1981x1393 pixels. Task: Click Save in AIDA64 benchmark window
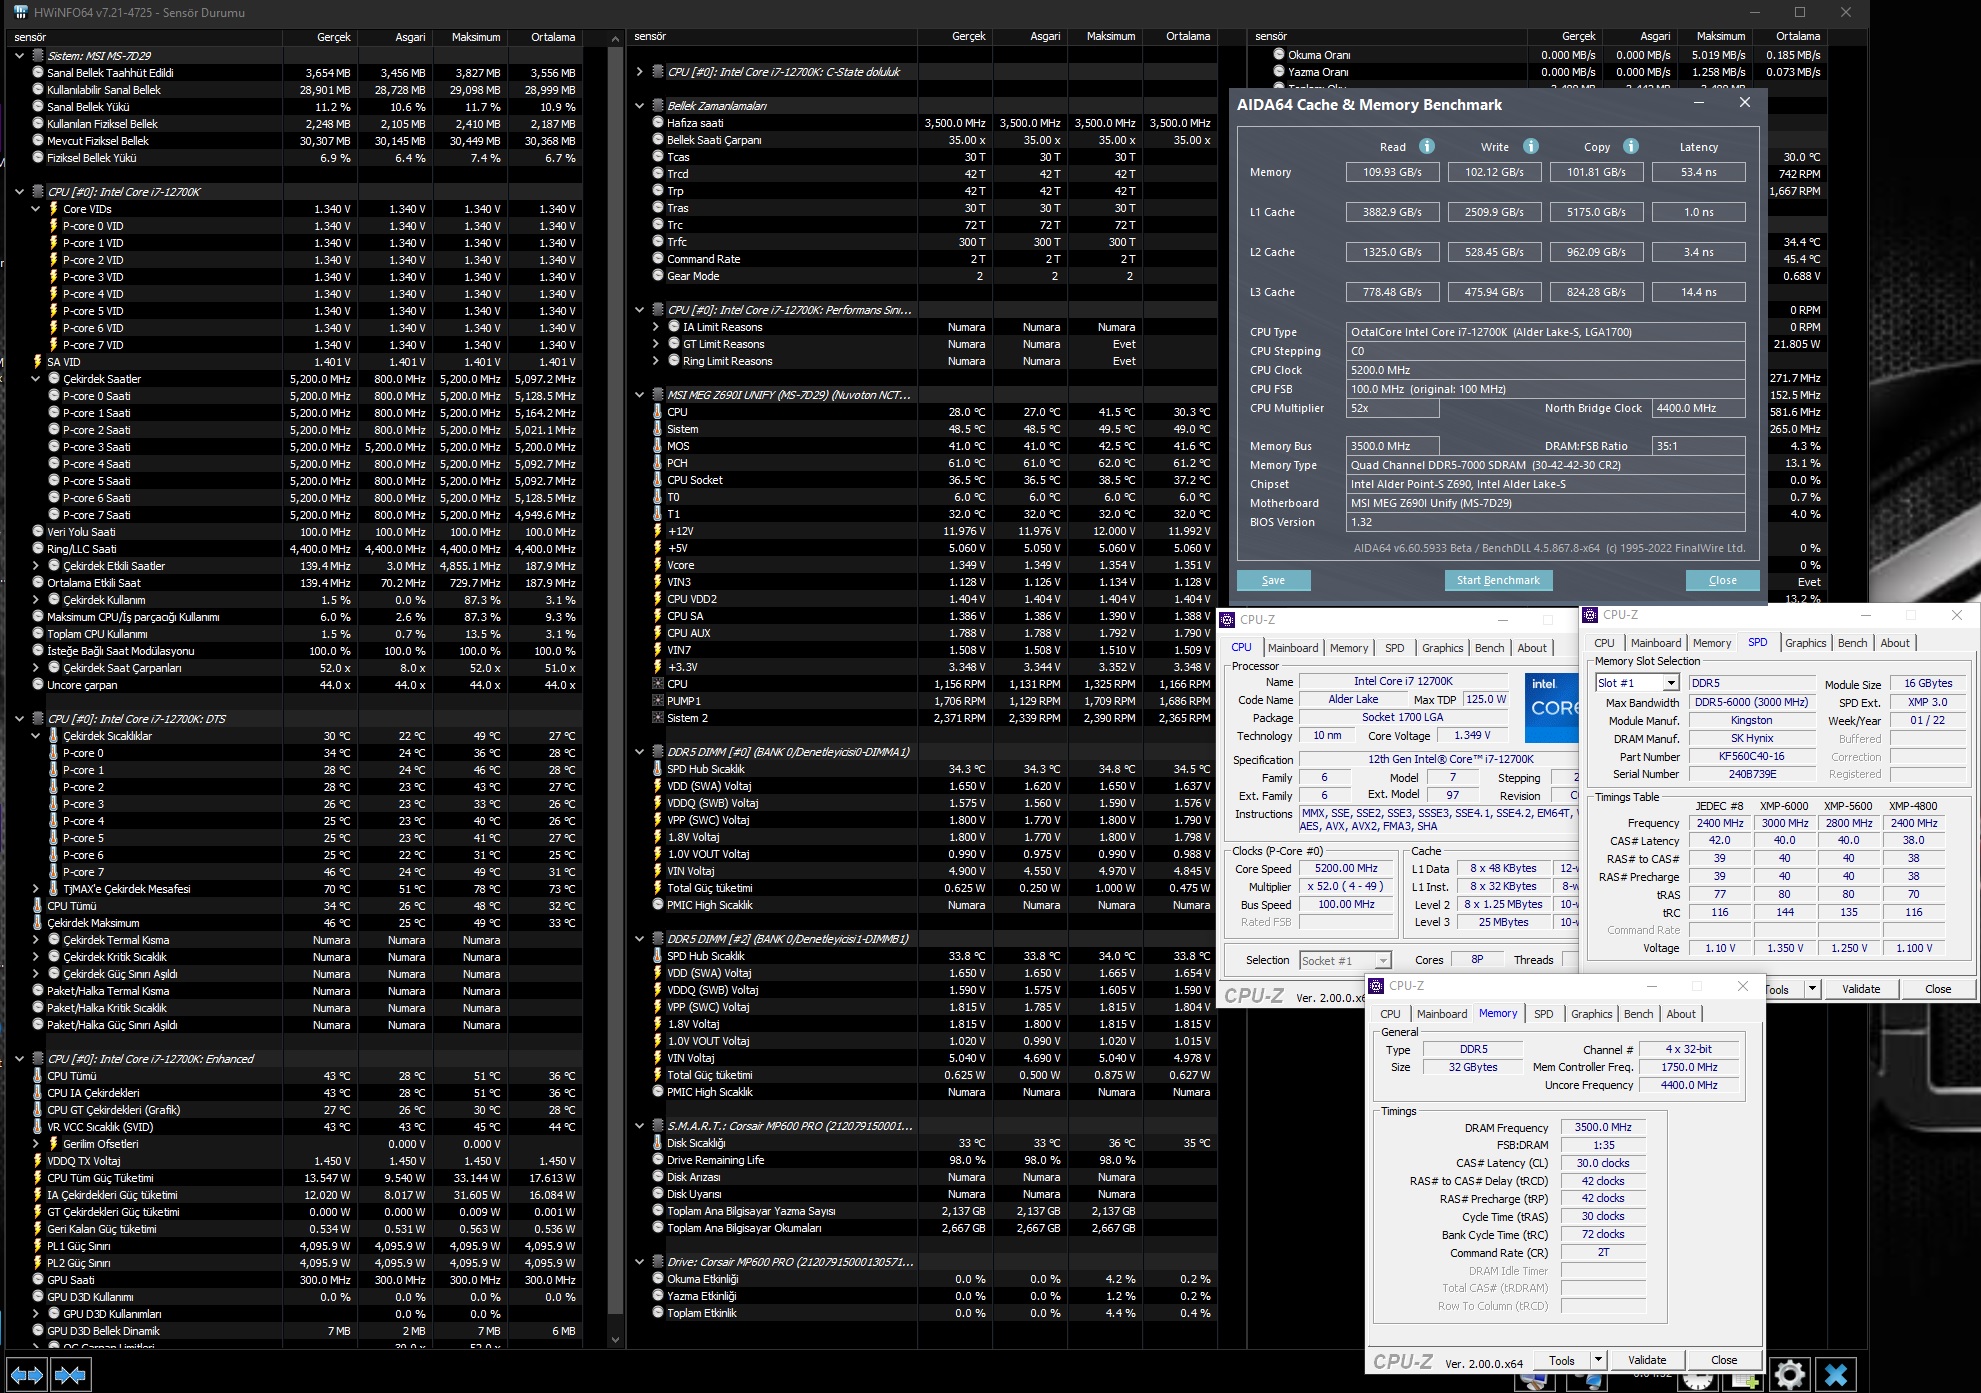pos(1273,580)
